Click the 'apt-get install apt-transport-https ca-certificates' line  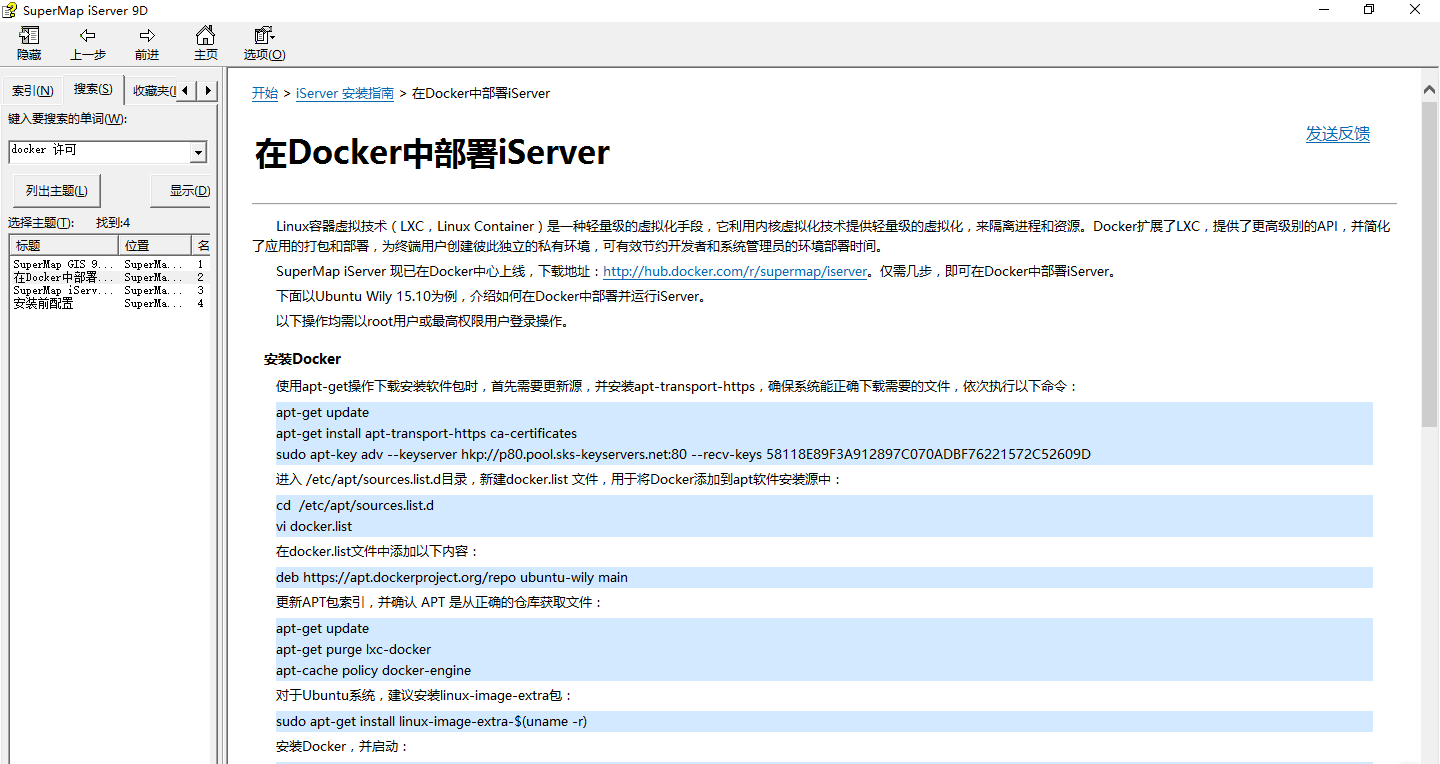pos(427,433)
